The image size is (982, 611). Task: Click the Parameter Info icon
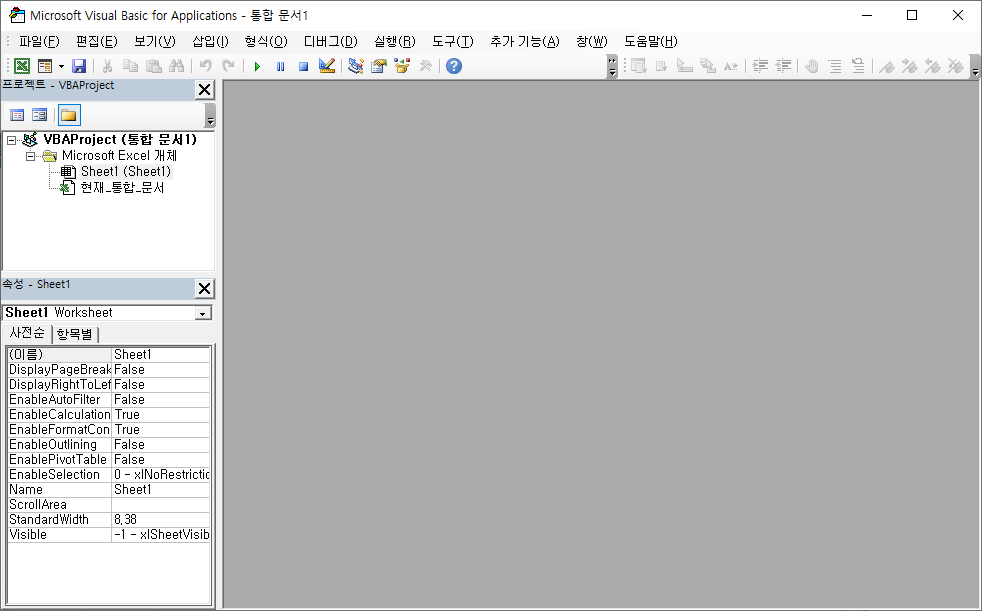click(x=708, y=66)
